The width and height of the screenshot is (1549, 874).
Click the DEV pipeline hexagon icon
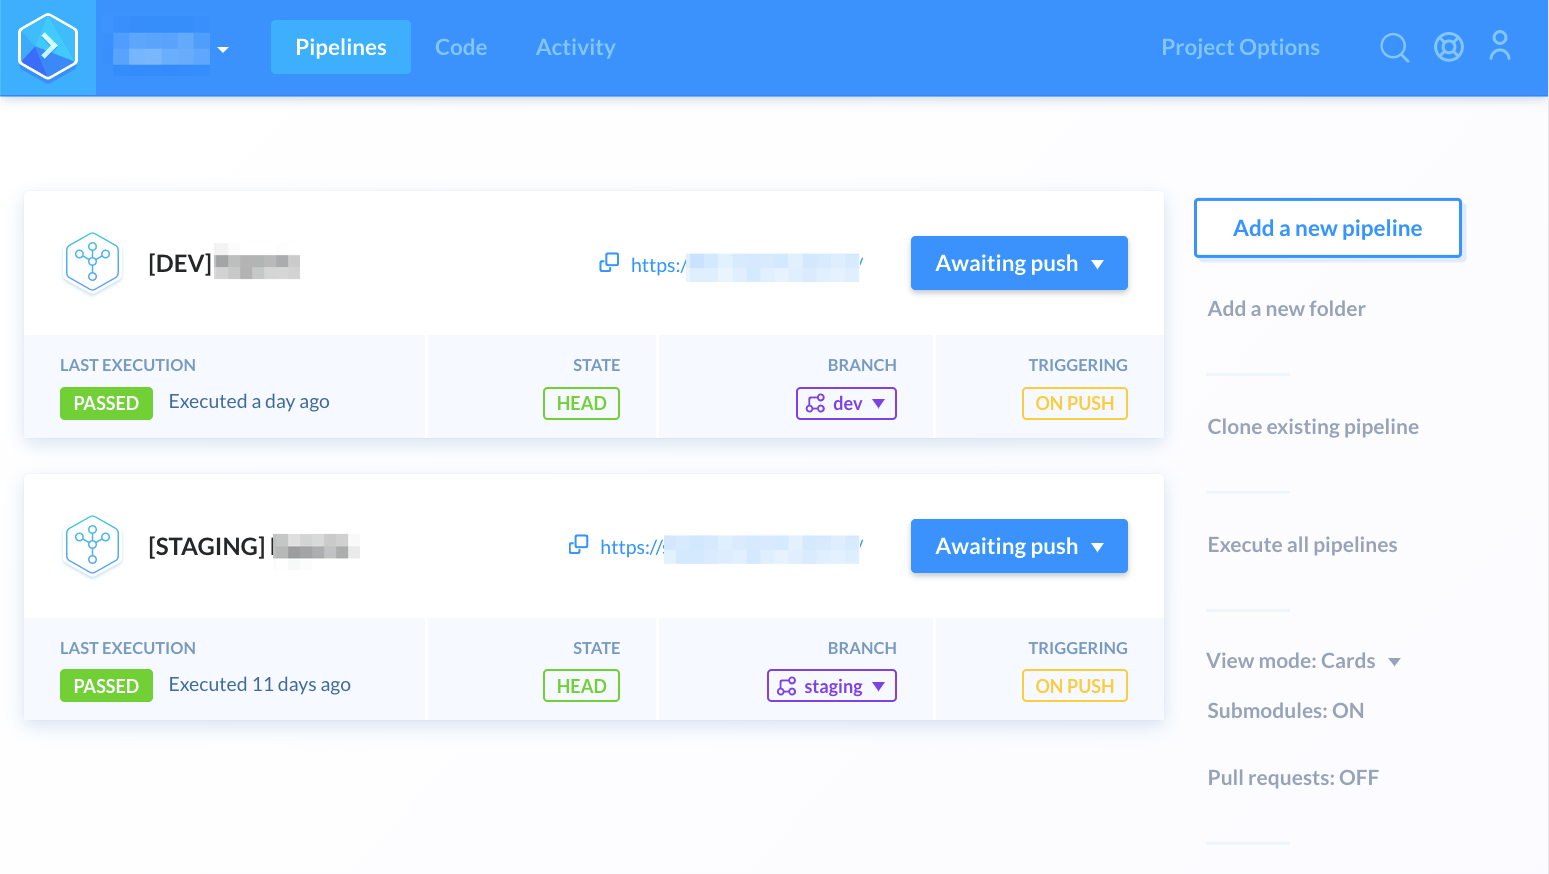click(92, 263)
